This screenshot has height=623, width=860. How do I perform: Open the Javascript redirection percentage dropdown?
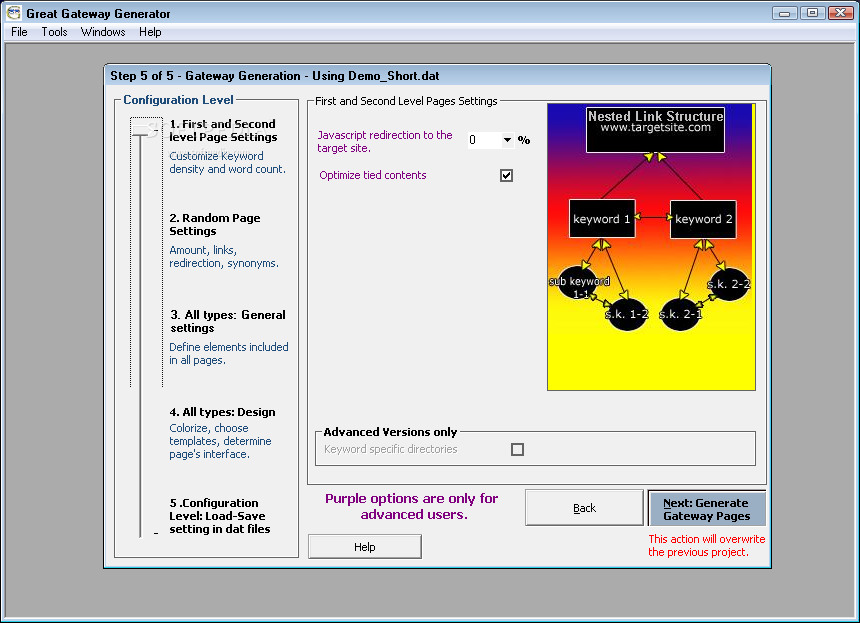click(x=507, y=140)
